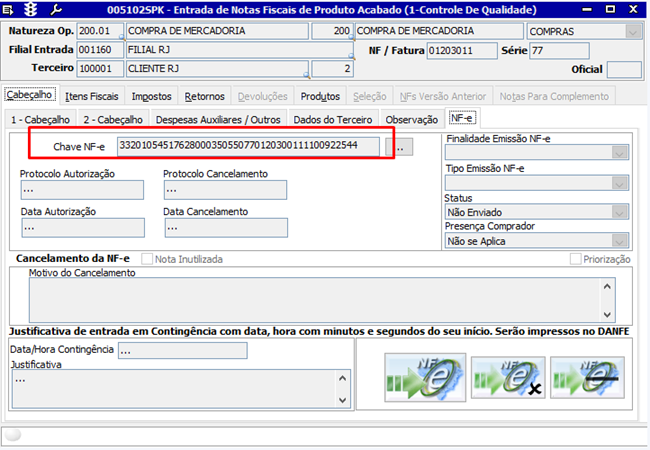Click lookup marker on Filial RJ field

[x=351, y=56]
